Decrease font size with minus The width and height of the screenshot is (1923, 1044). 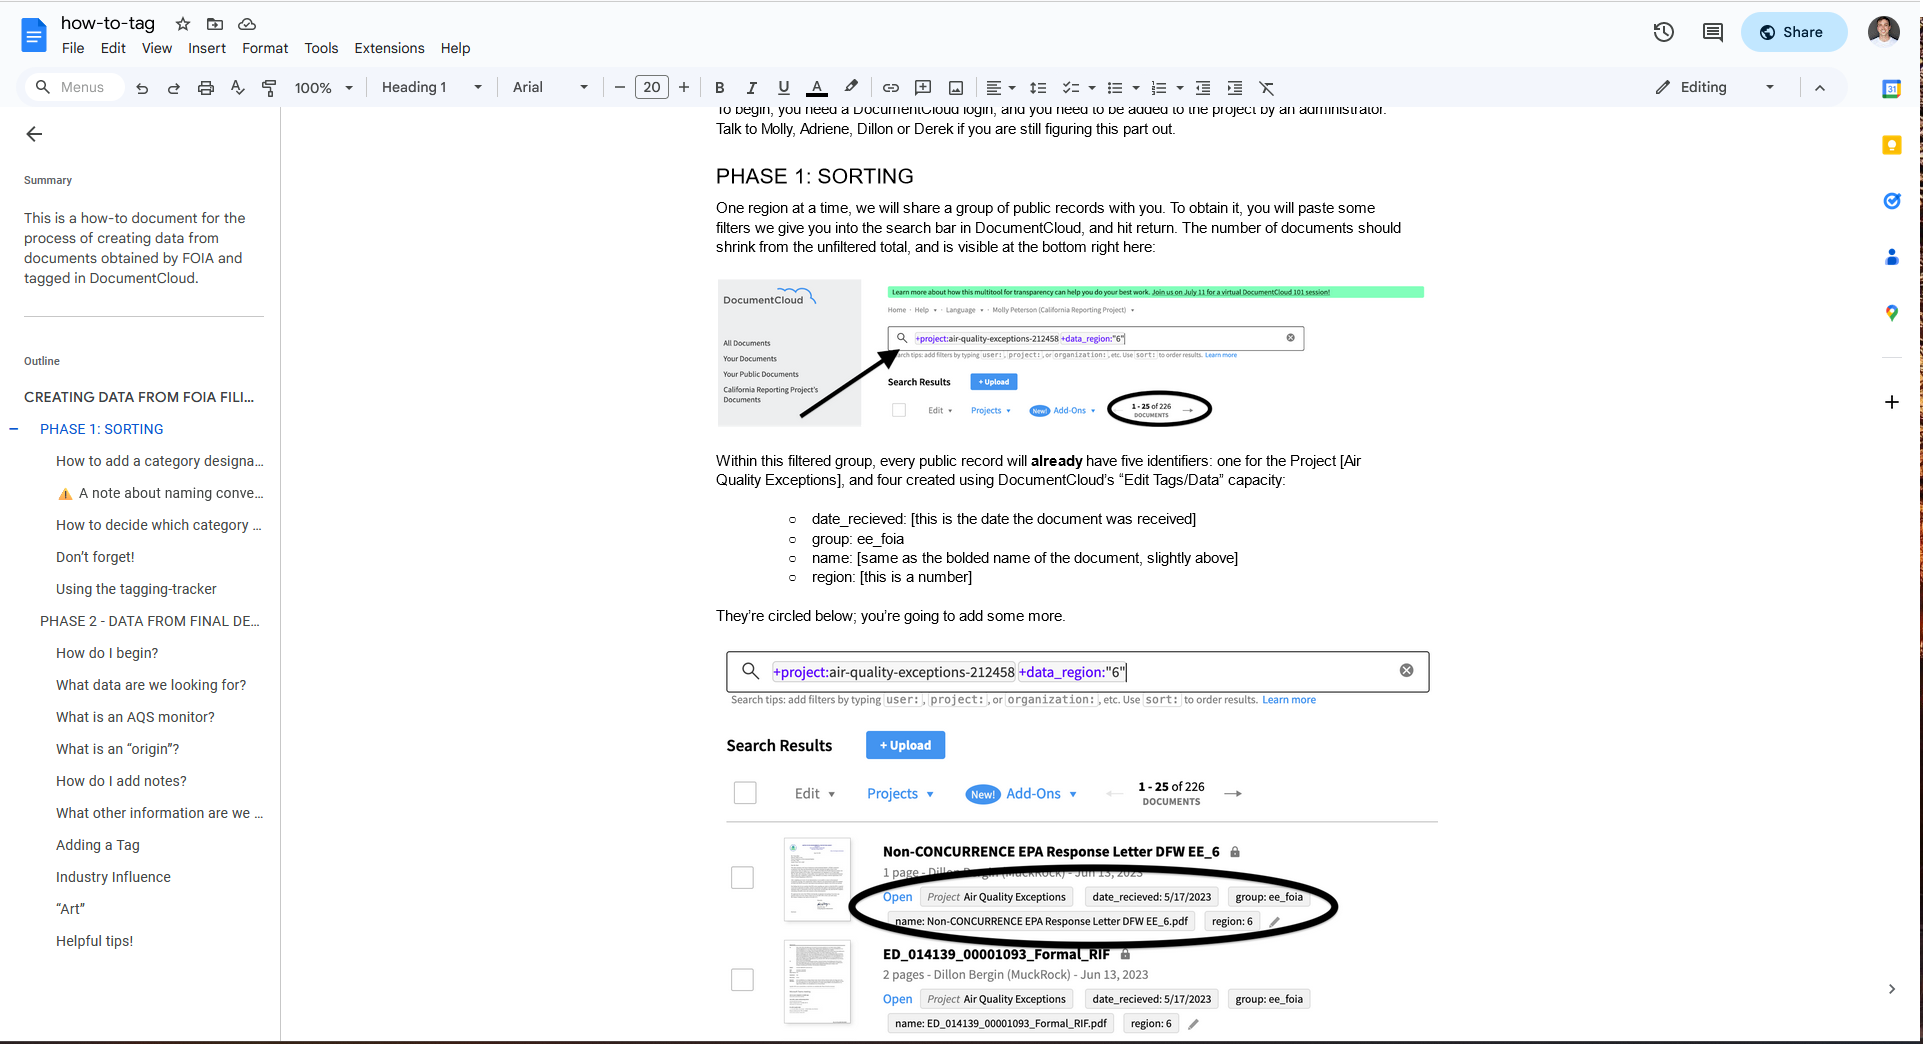619,88
